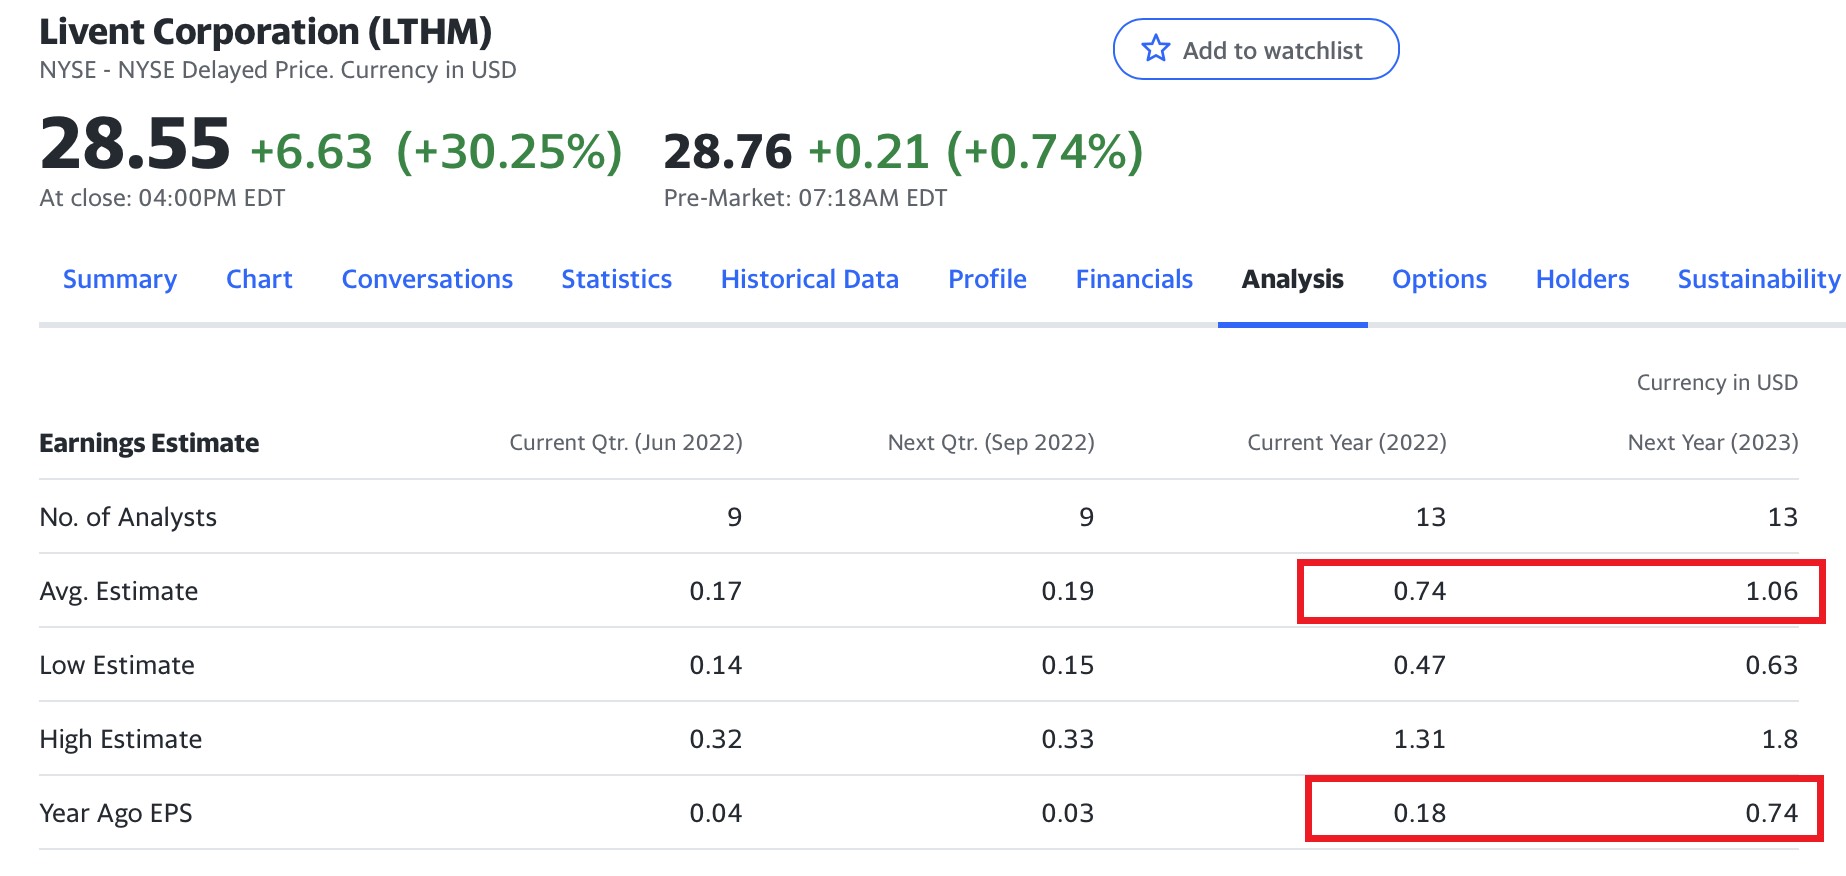Click the Next Qtr. (Sep 2022) column header

[x=990, y=442]
